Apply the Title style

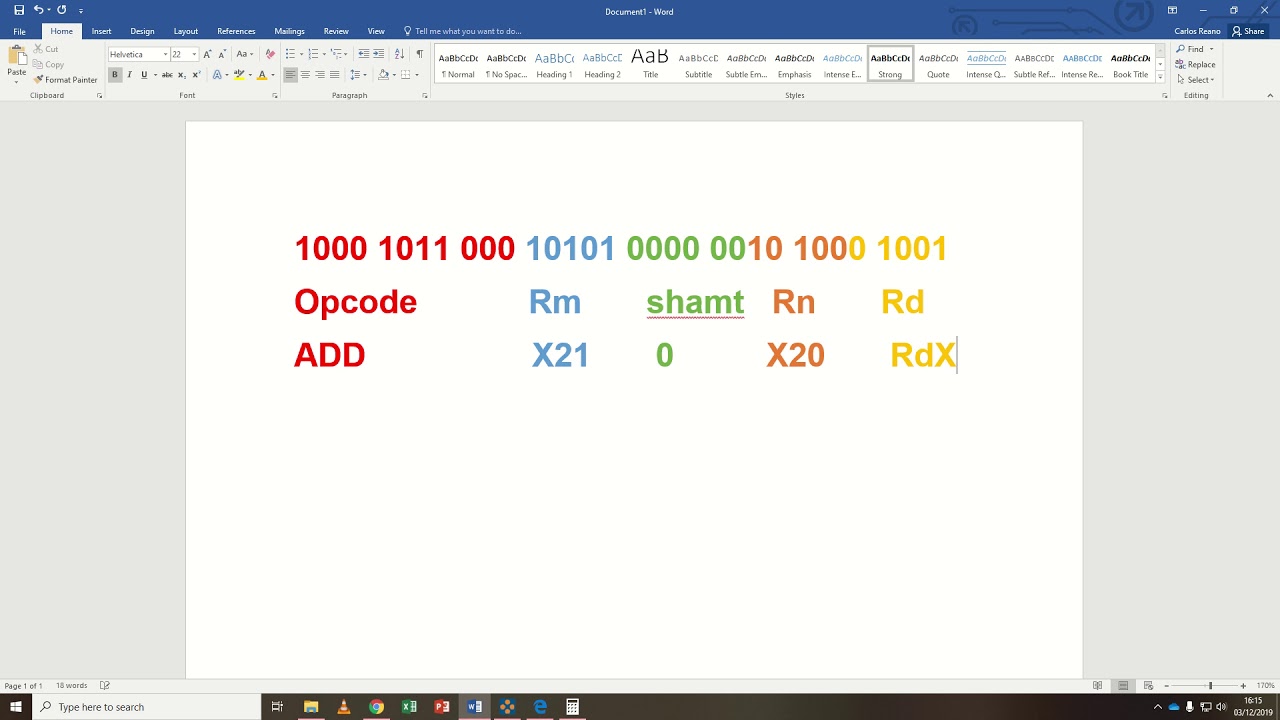650,63
